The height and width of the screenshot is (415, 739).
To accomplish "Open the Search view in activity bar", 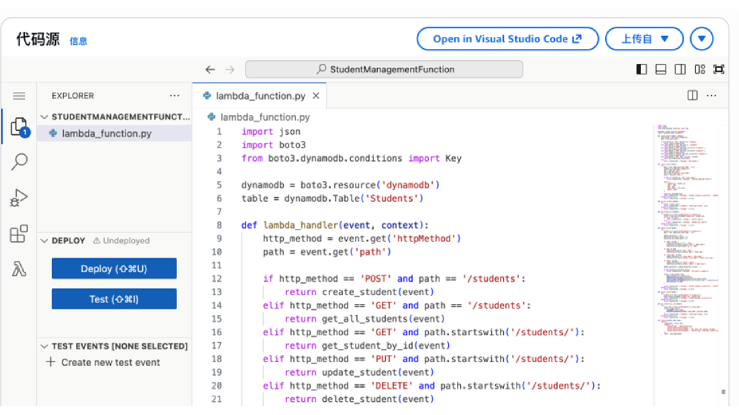I will pos(18,162).
